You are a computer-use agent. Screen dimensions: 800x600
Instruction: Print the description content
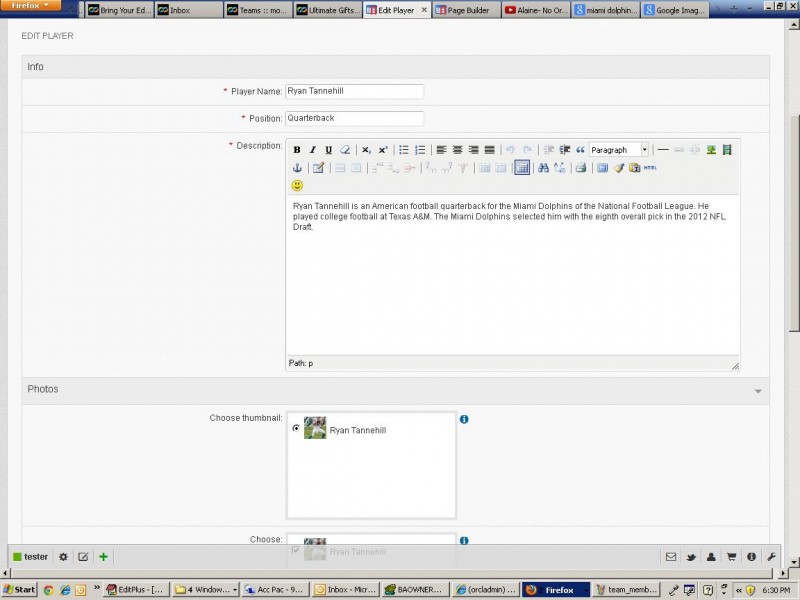pos(581,168)
